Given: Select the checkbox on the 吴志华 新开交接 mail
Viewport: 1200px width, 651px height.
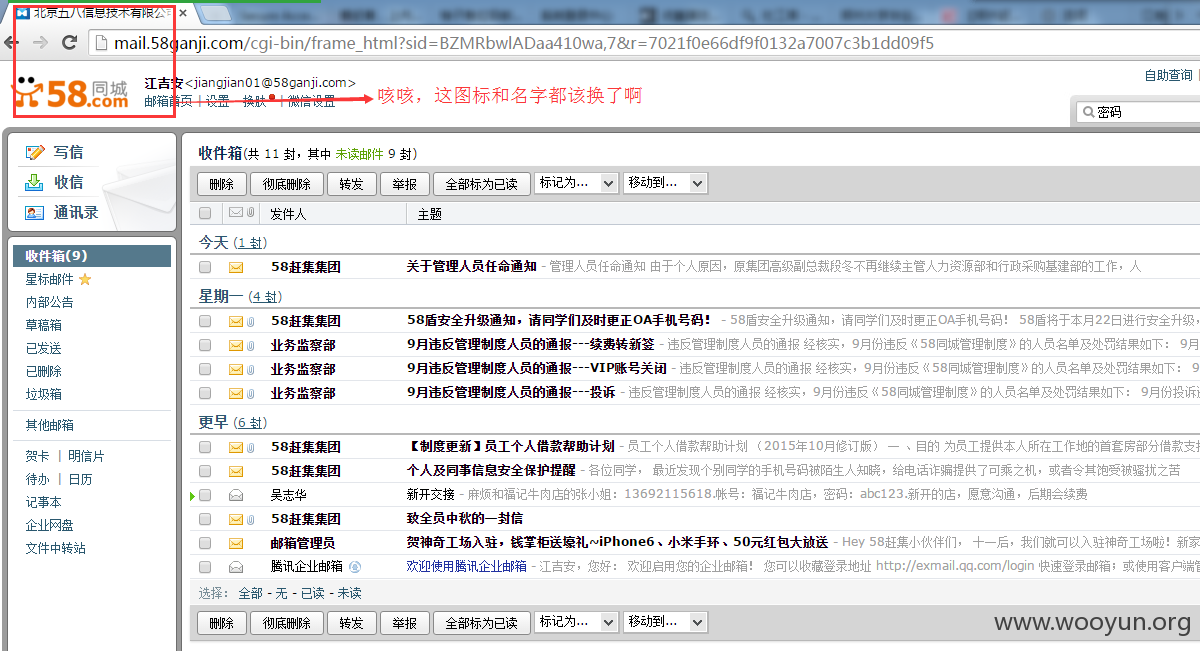Looking at the screenshot, I should click(205, 495).
